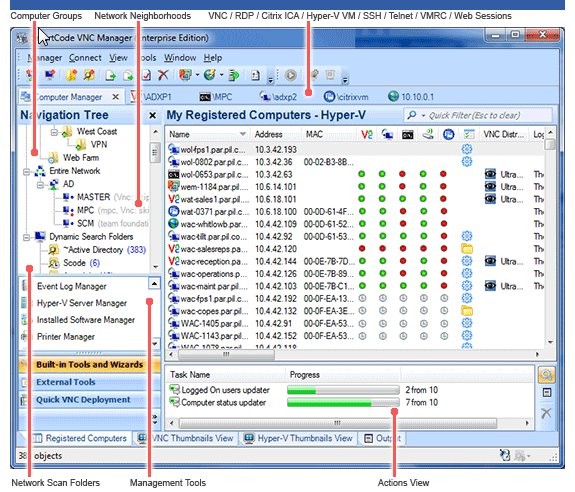Click the RDP monitor column header icon
This screenshot has height=492, width=575.
[387, 135]
